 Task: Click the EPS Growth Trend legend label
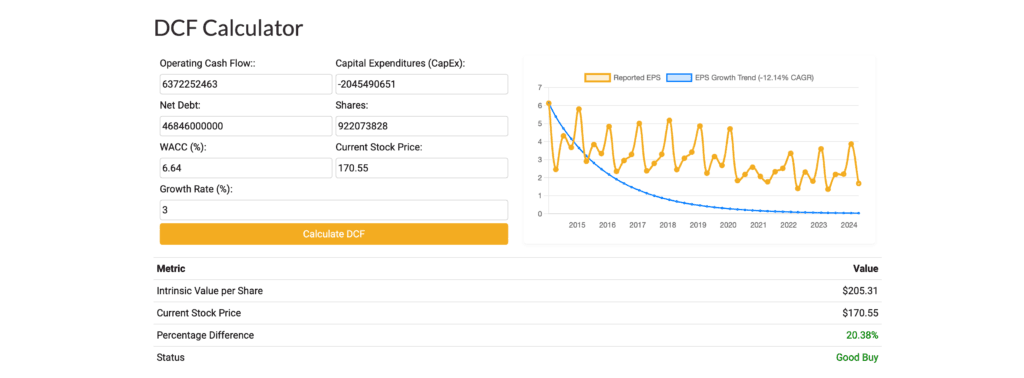coord(754,78)
